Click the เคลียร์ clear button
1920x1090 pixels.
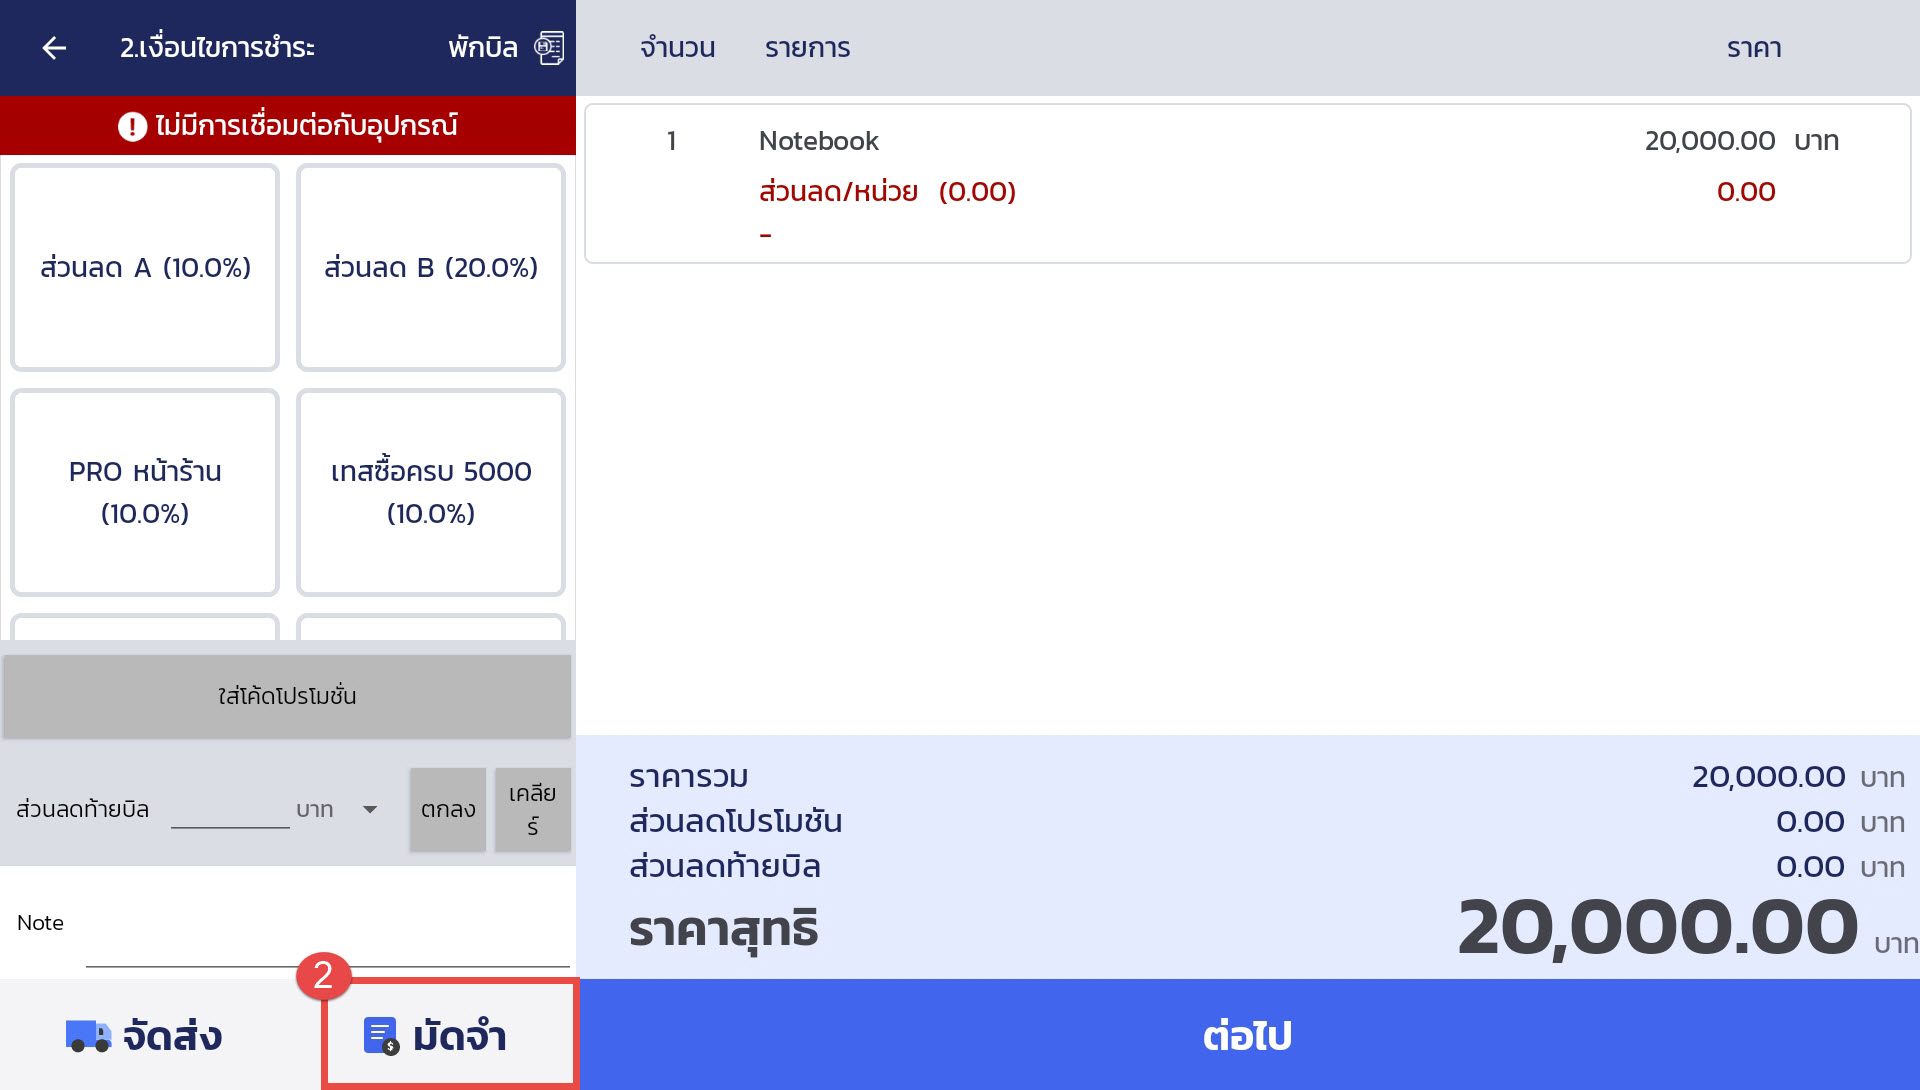point(532,809)
